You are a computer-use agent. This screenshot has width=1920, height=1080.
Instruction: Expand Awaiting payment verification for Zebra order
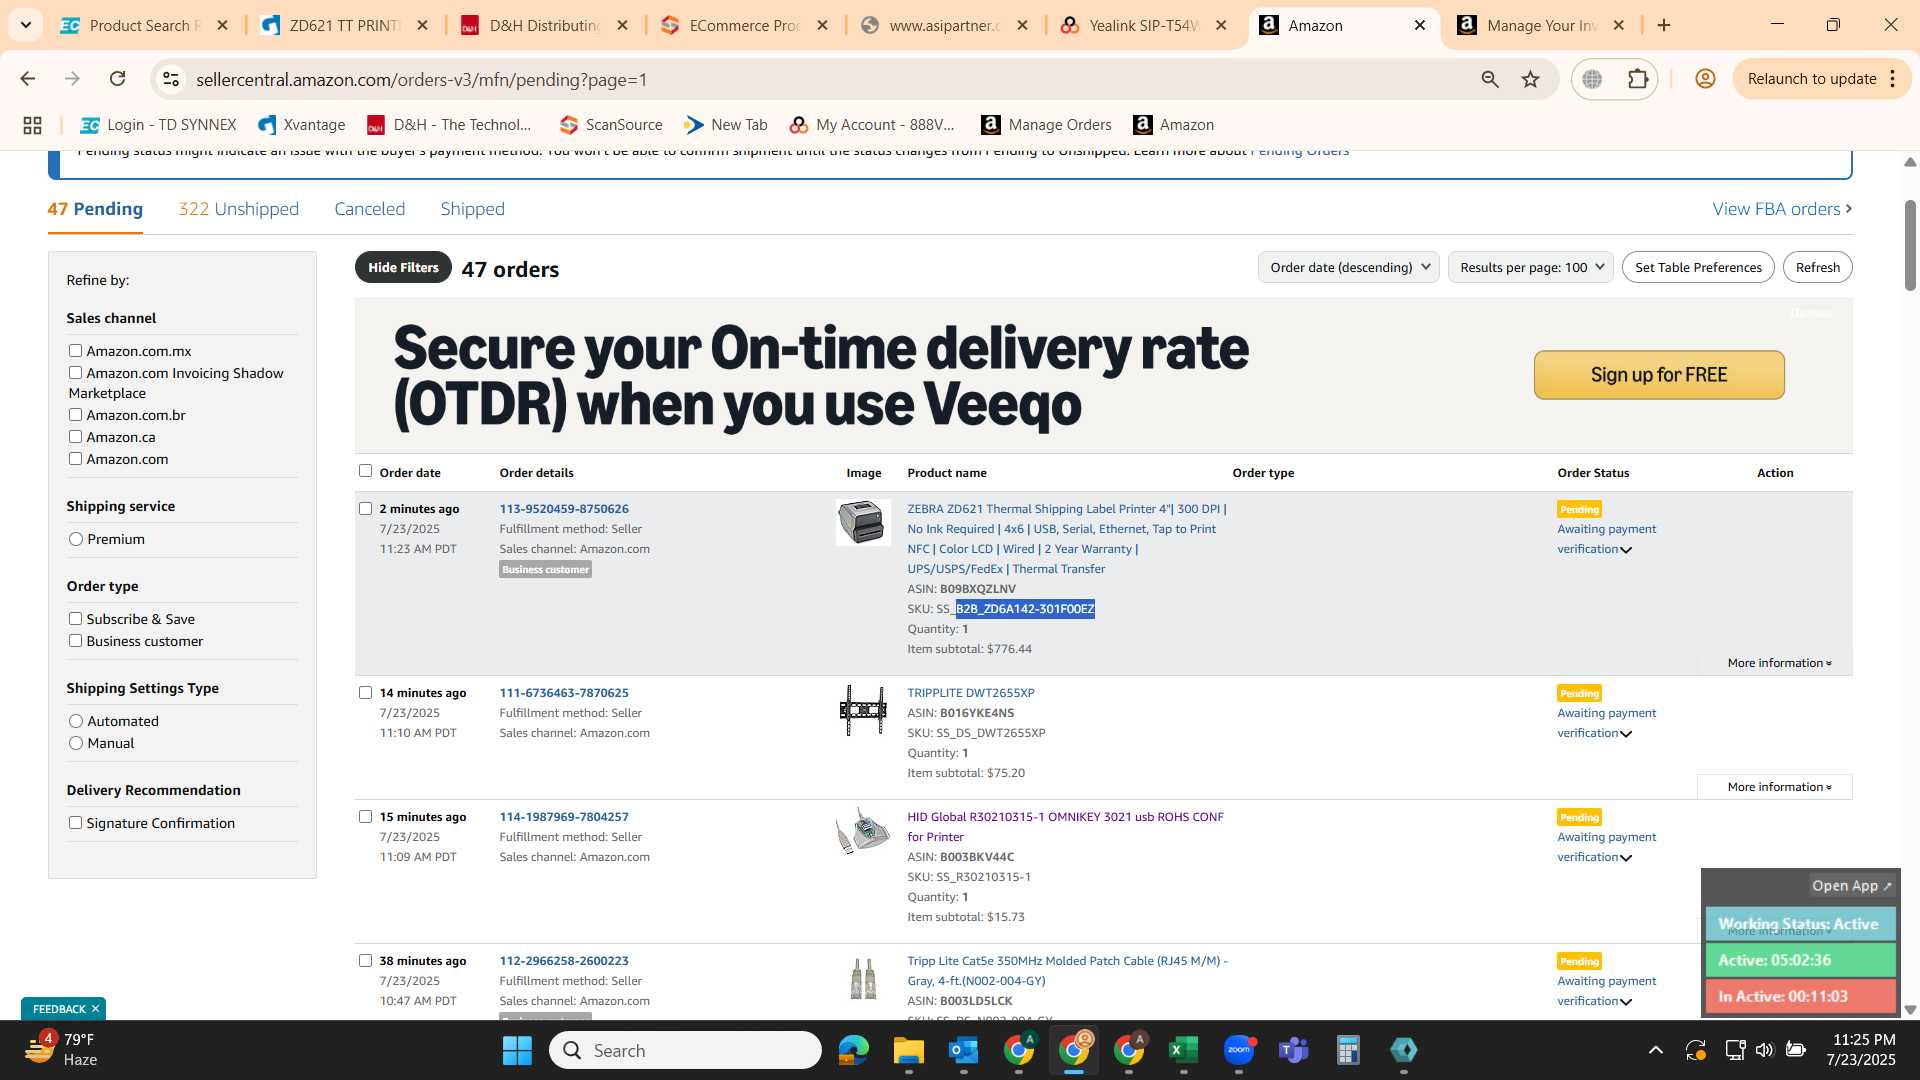tap(1626, 550)
